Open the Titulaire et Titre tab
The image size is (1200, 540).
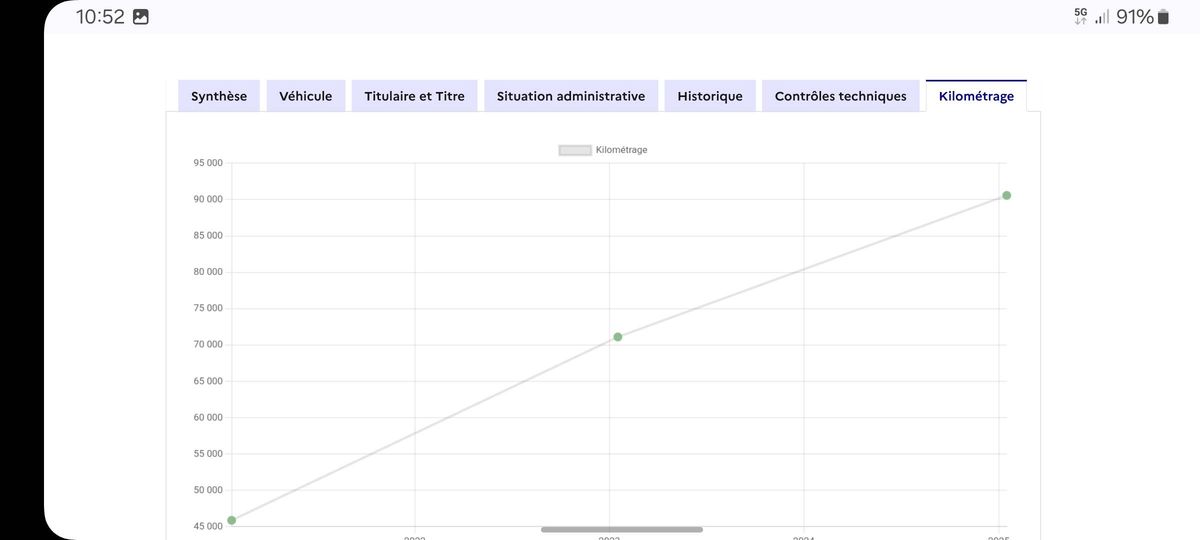(x=414, y=96)
